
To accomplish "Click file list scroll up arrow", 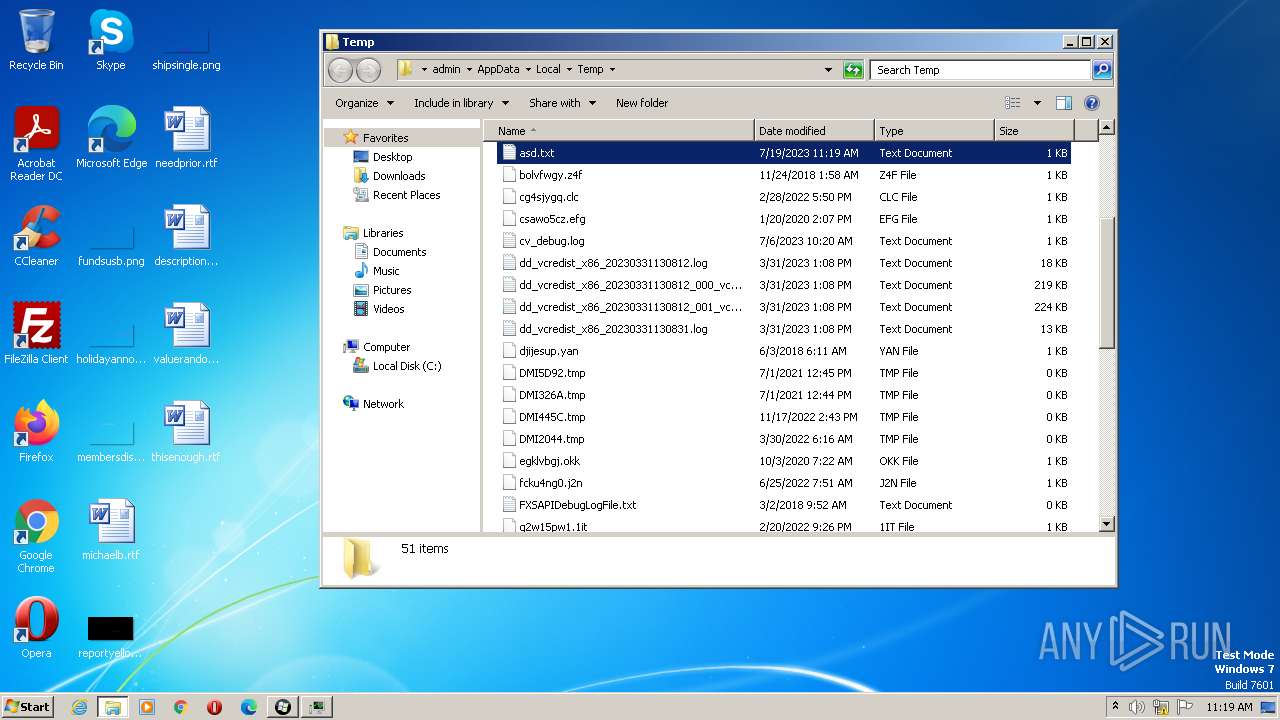I will (x=1106, y=128).
